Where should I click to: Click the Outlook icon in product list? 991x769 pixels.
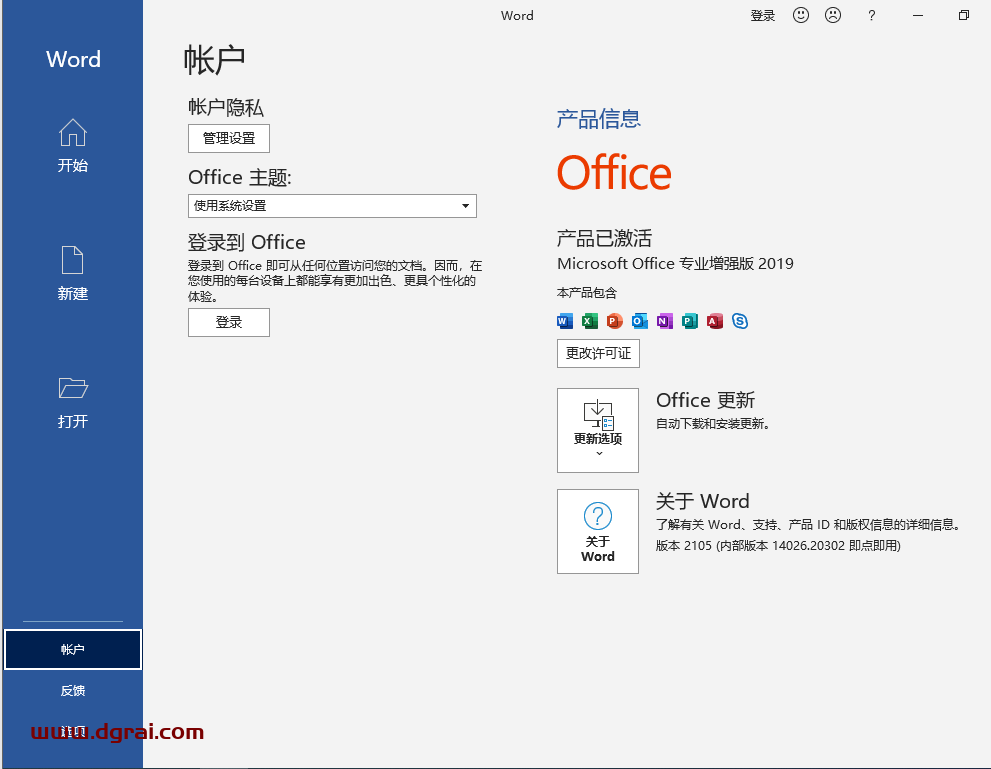640,321
